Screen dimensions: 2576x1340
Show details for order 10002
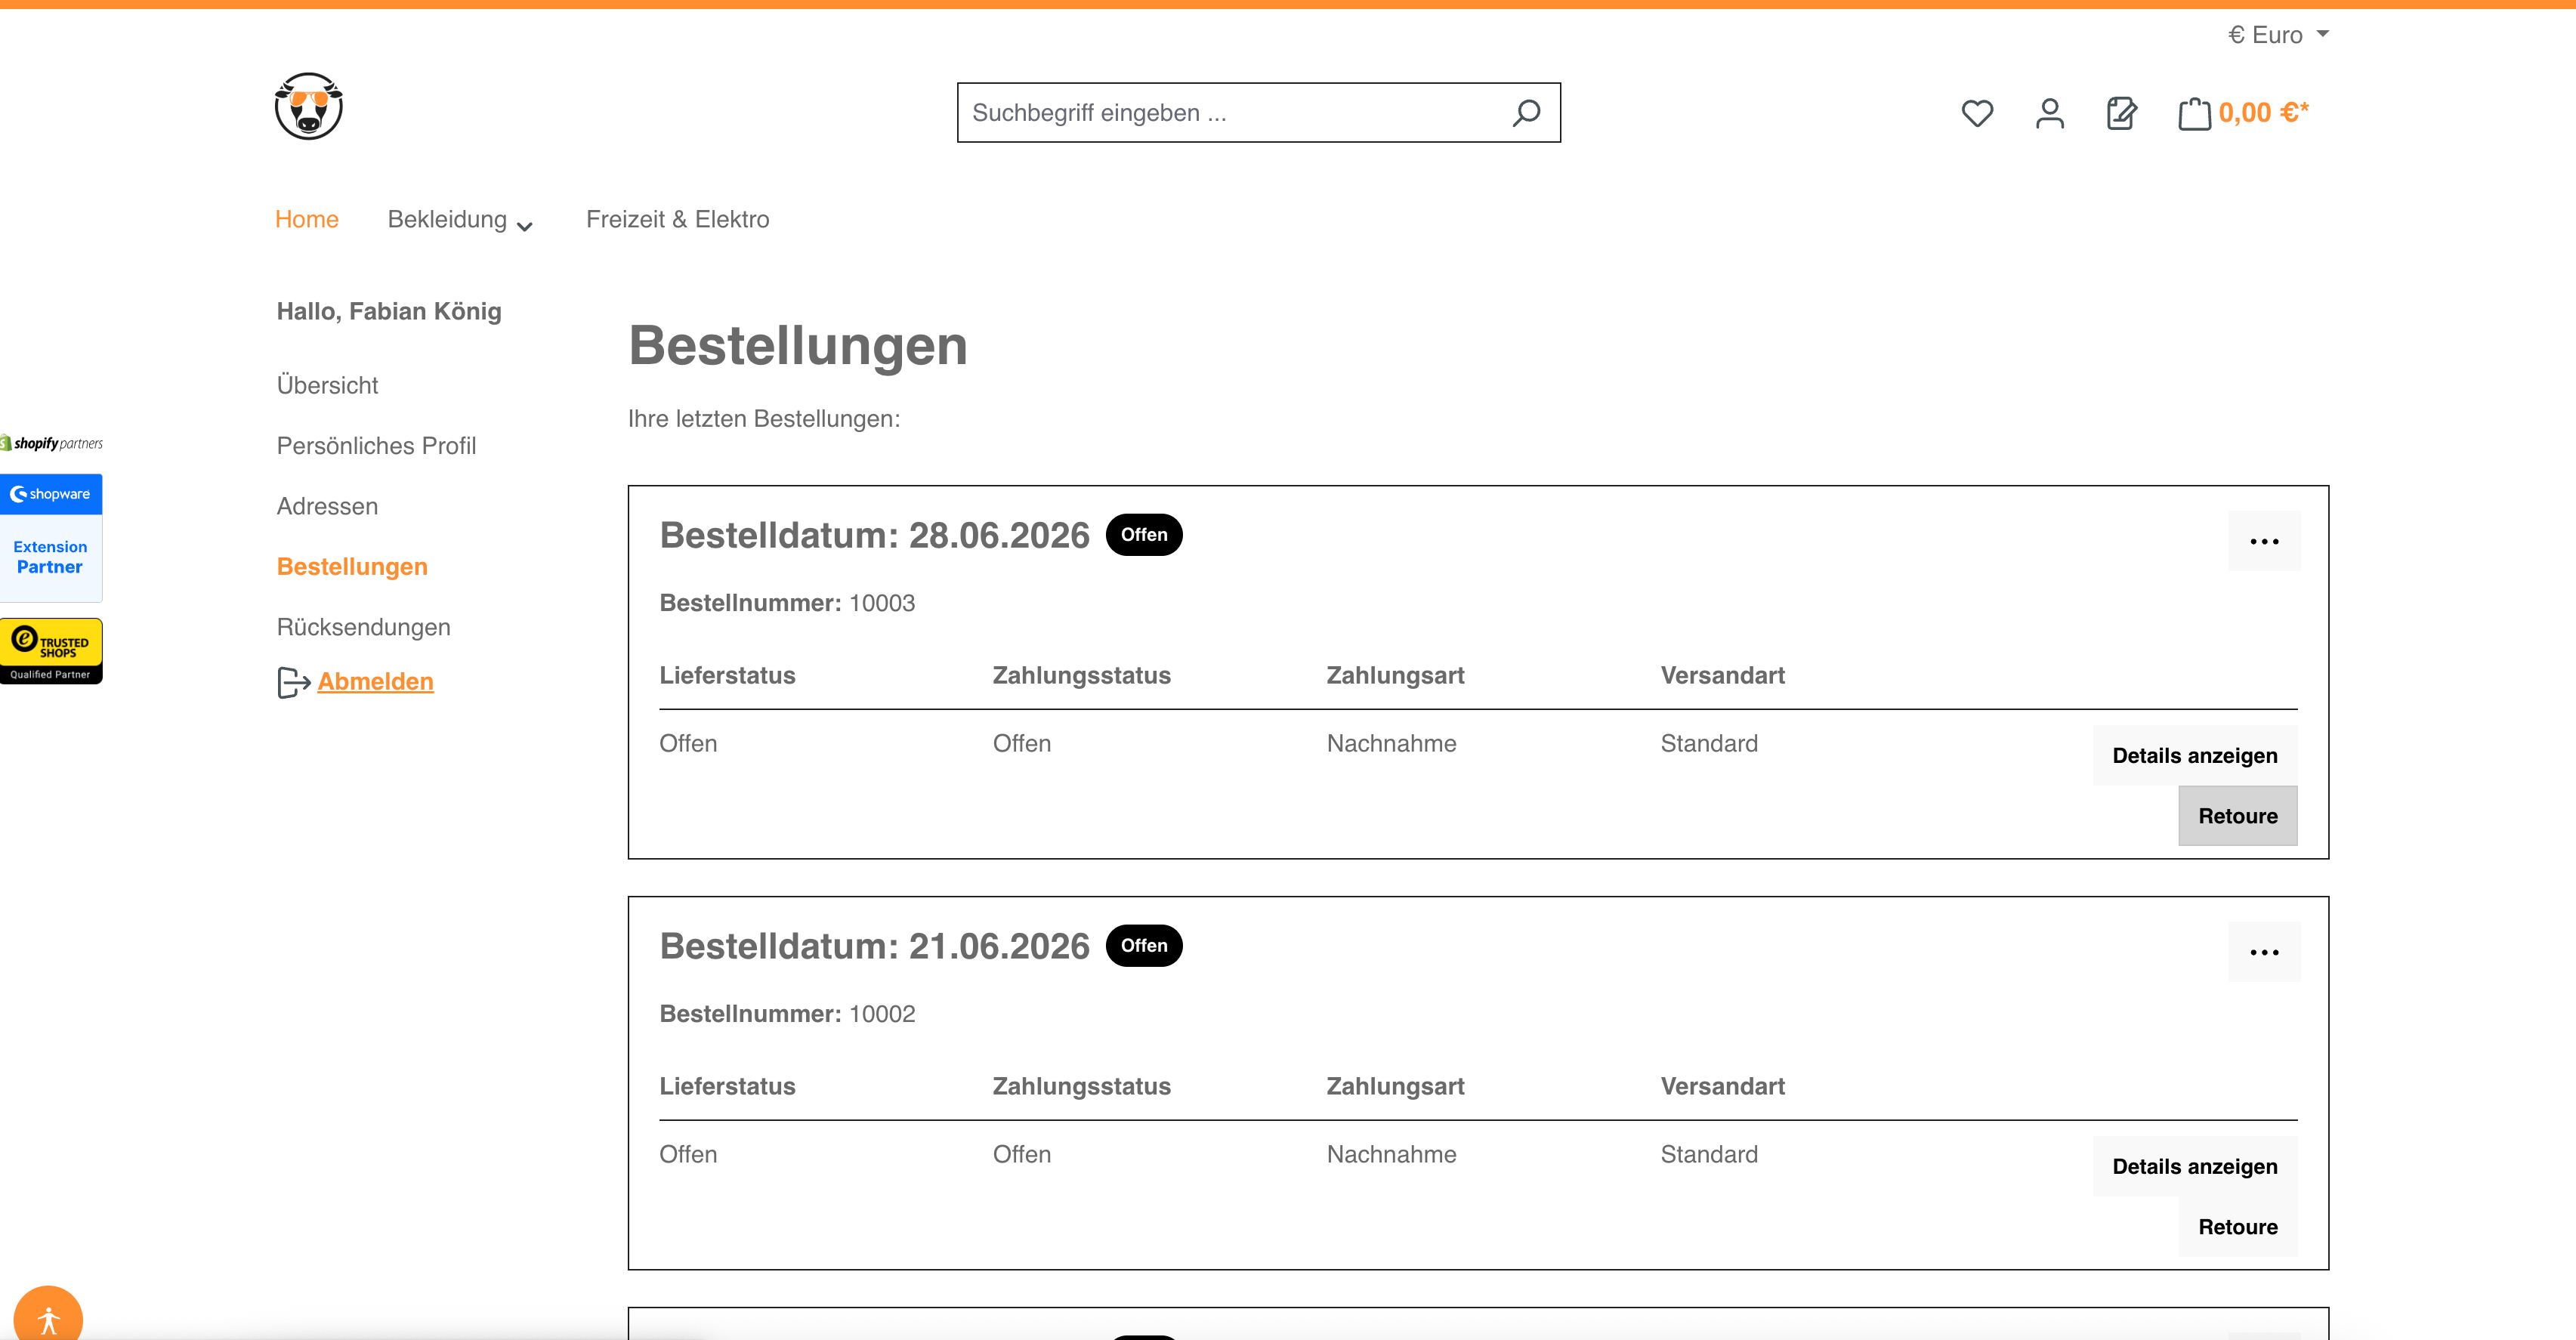[x=2195, y=1167]
